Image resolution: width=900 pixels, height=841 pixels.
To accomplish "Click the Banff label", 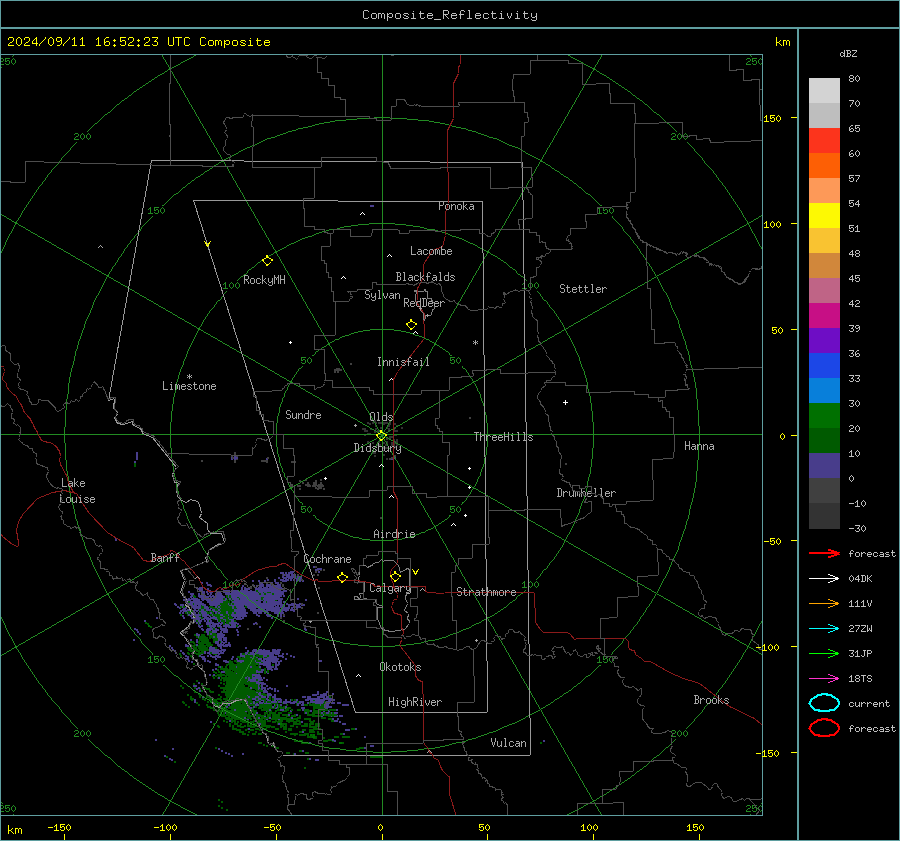I will (x=165, y=558).
